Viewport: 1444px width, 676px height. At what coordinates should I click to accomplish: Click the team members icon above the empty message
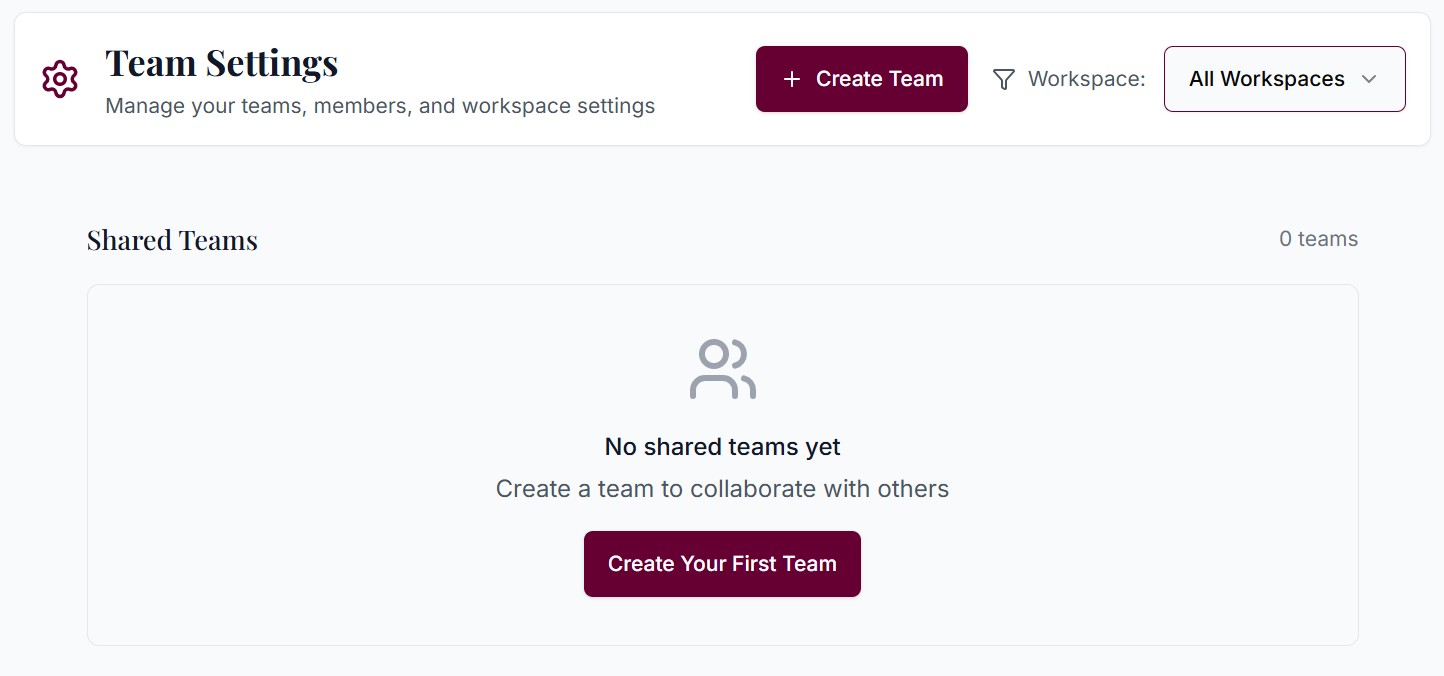point(722,369)
